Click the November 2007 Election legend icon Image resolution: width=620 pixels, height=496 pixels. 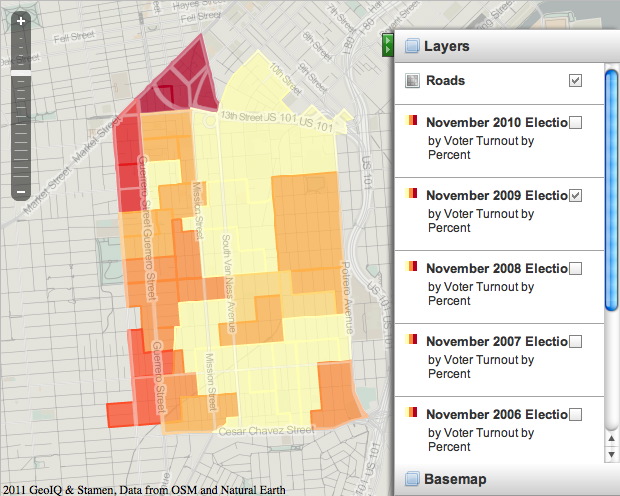(411, 341)
